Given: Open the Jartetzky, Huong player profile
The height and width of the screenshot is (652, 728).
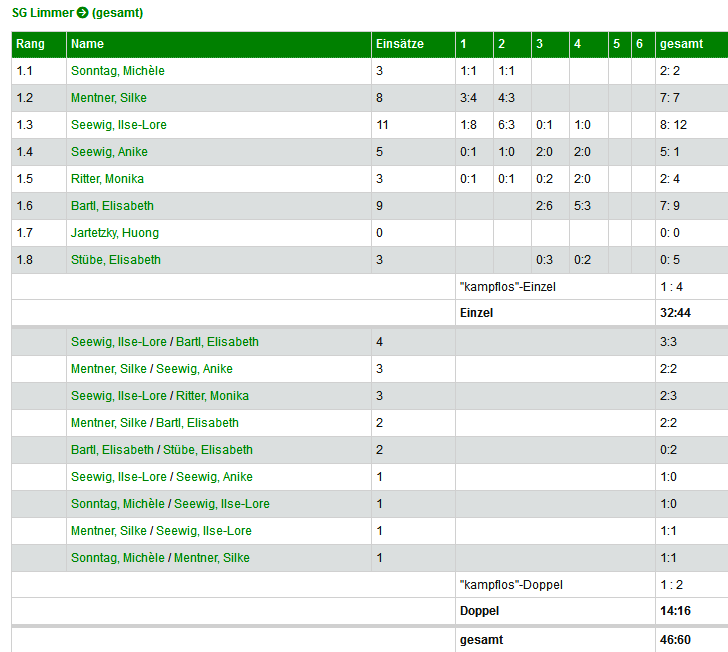Looking at the screenshot, I should [114, 233].
